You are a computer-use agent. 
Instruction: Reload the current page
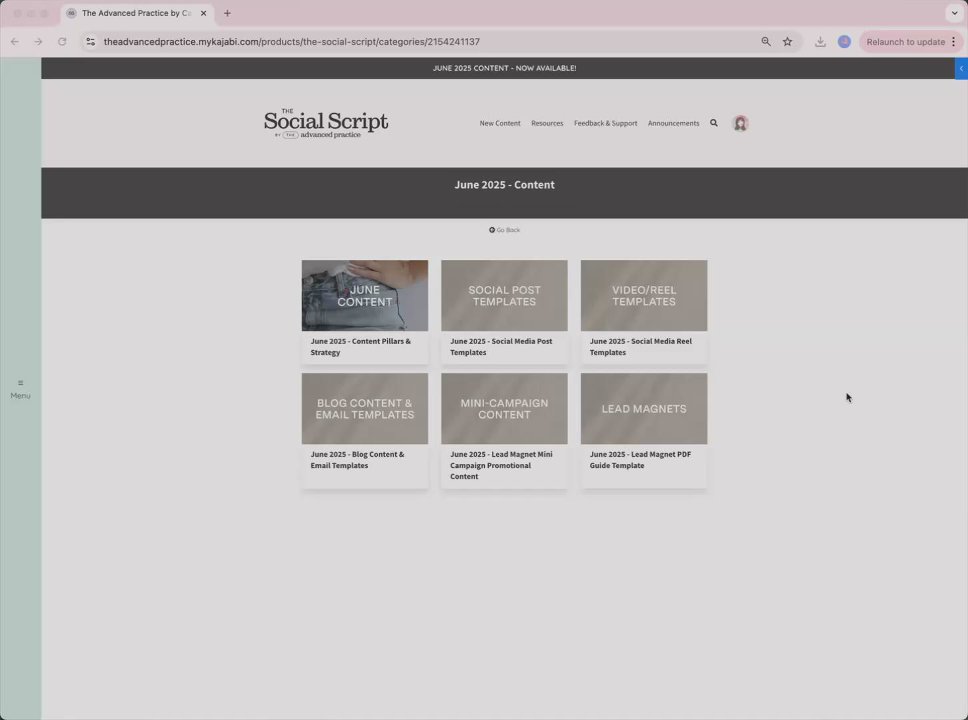pyautogui.click(x=62, y=42)
